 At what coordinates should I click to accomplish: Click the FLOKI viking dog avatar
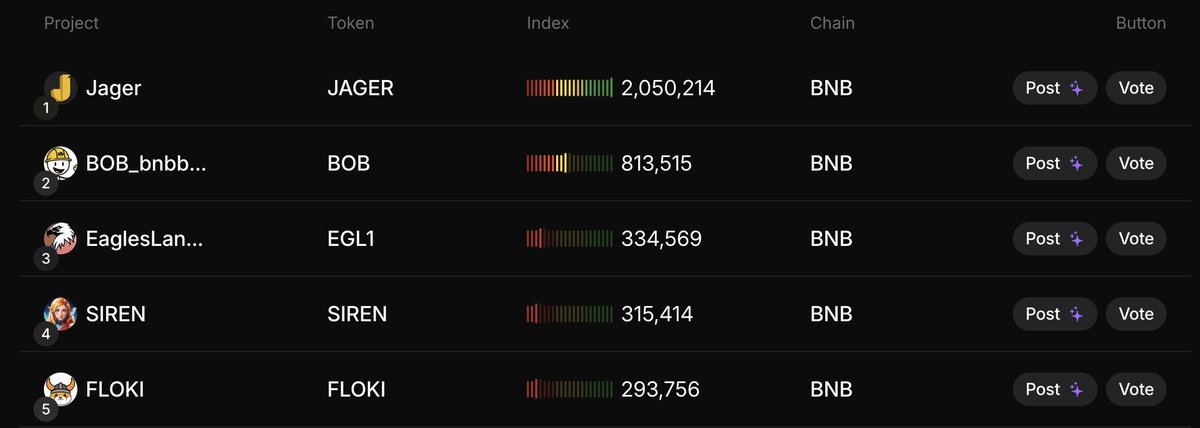pyautogui.click(x=61, y=389)
